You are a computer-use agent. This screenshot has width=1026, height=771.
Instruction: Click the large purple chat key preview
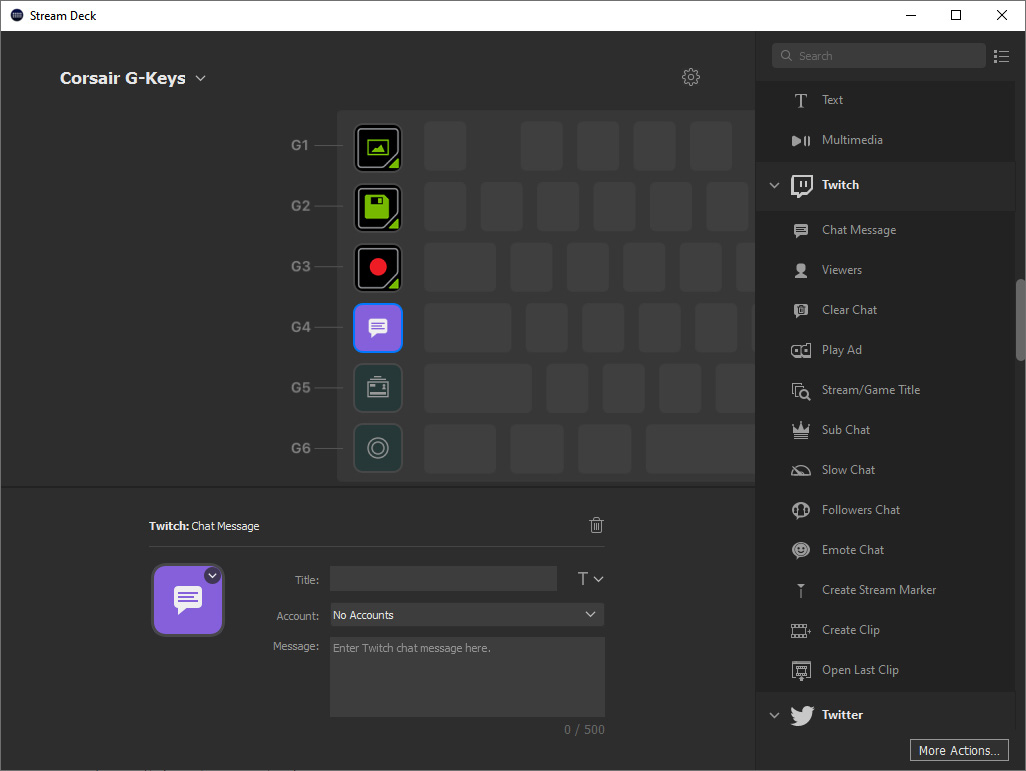point(188,600)
